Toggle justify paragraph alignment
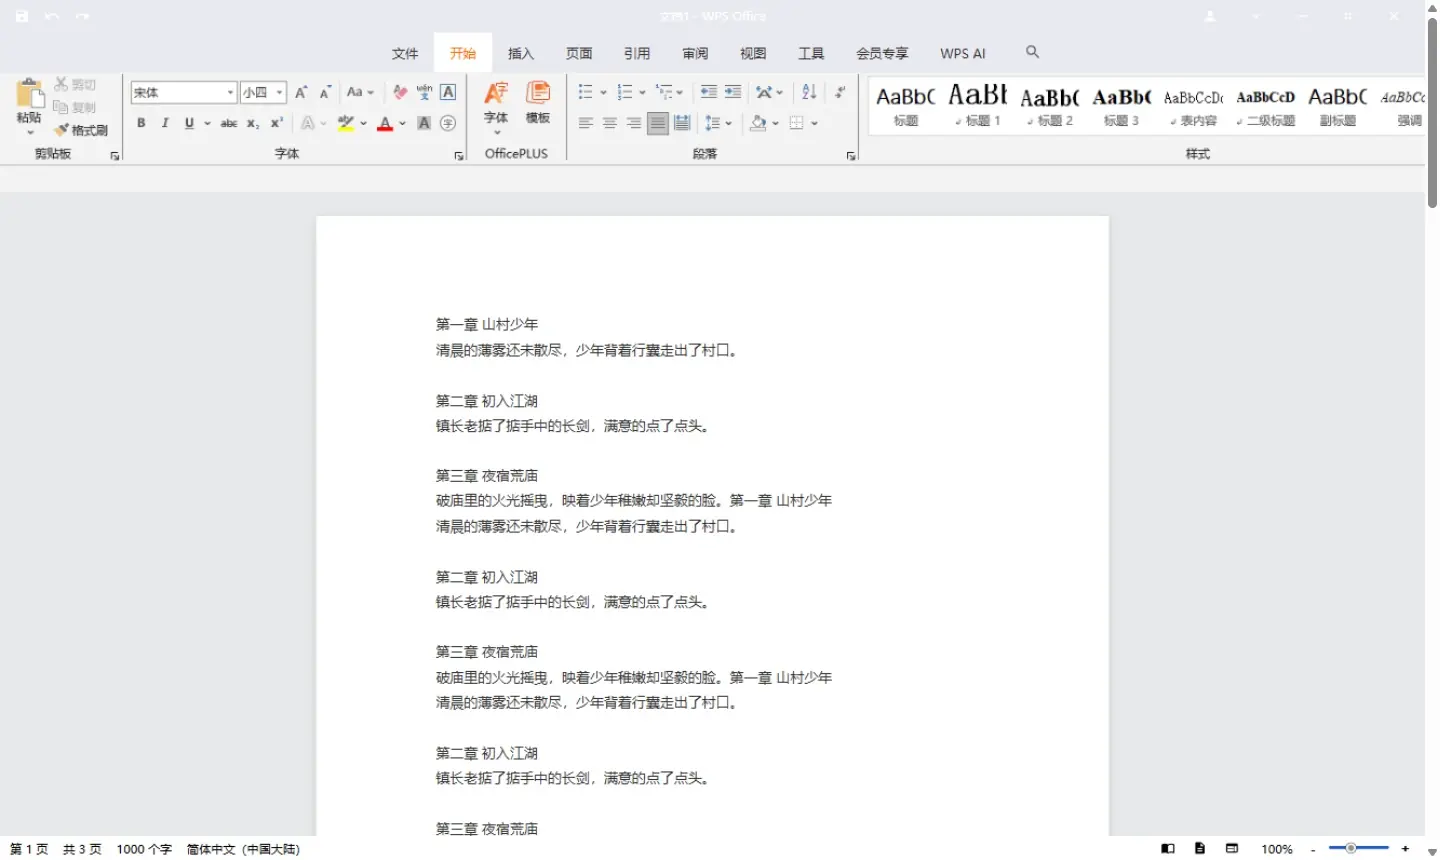Screen dimensions: 1440x860 pyautogui.click(x=658, y=123)
